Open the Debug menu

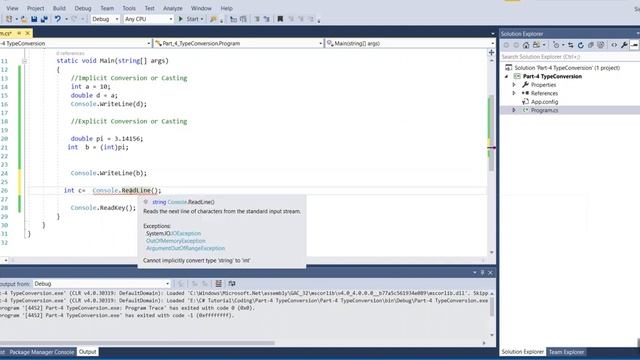coord(83,8)
